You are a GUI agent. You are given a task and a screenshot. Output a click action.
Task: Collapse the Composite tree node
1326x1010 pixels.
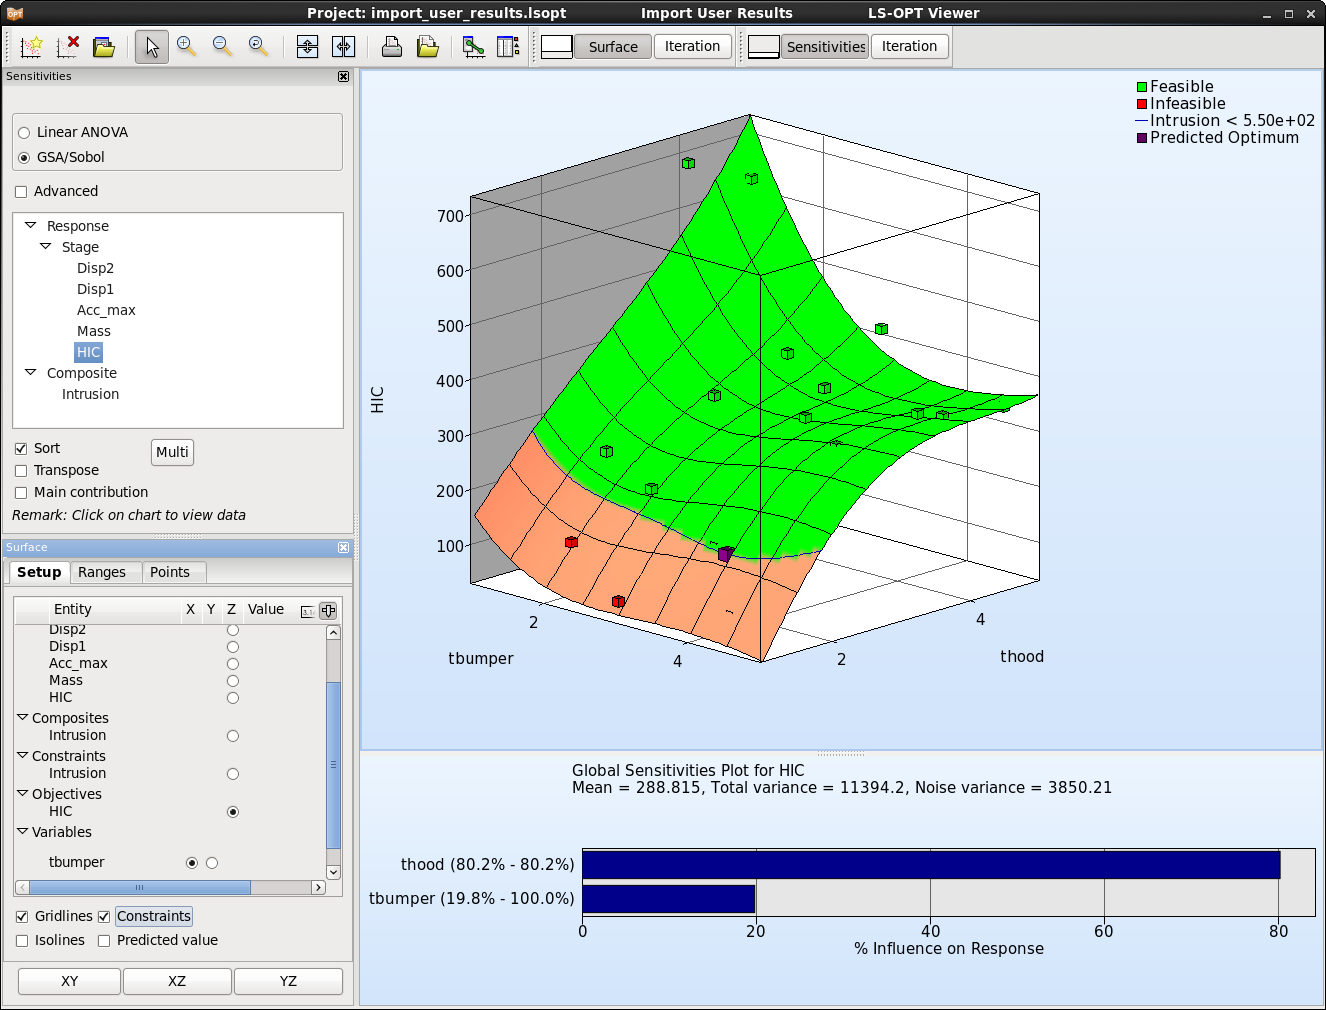[x=30, y=372]
